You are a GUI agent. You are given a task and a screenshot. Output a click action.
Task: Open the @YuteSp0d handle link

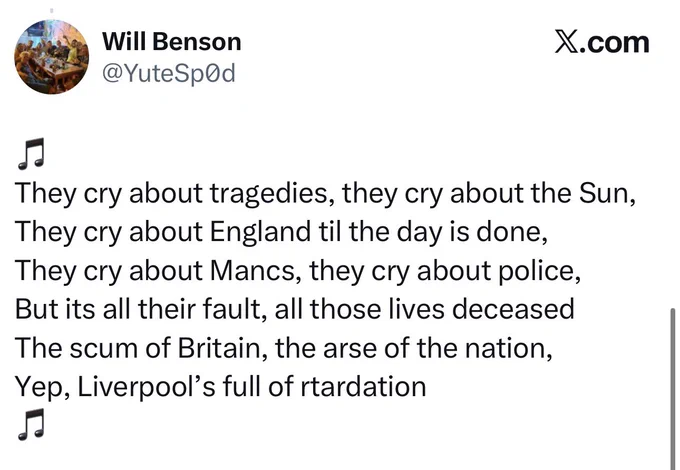[x=169, y=73]
